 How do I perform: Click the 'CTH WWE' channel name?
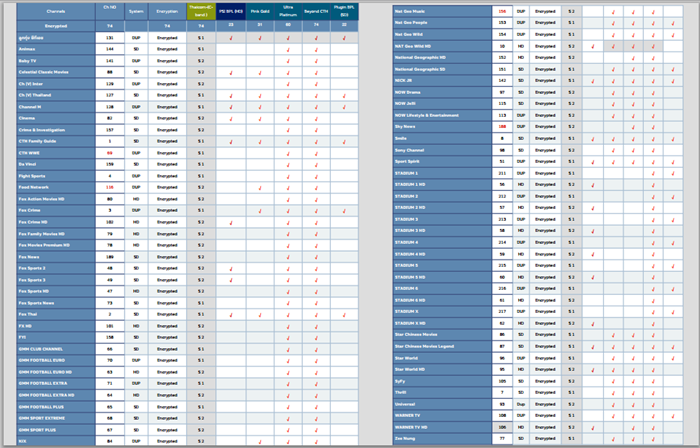tap(56, 153)
